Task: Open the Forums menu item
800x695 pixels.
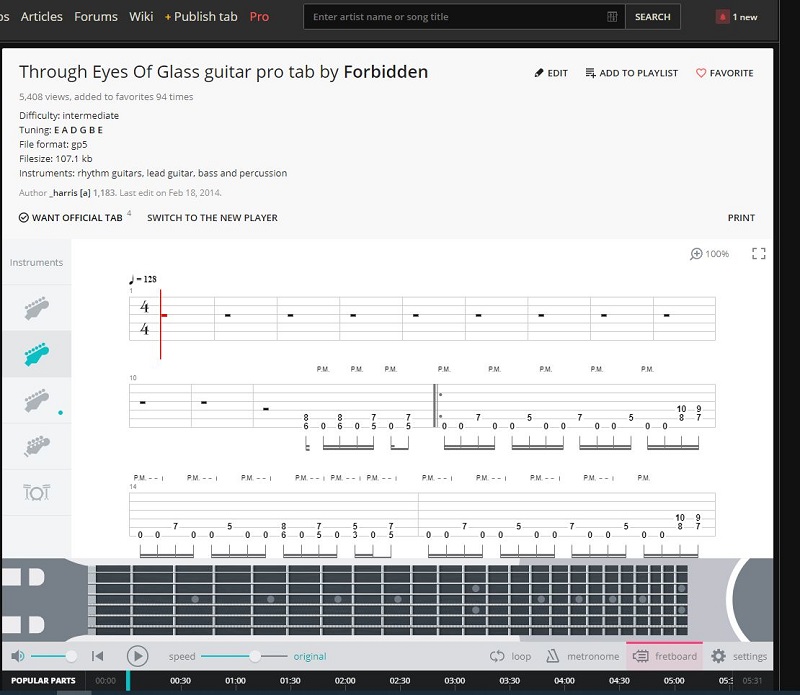Action: pyautogui.click(x=96, y=17)
